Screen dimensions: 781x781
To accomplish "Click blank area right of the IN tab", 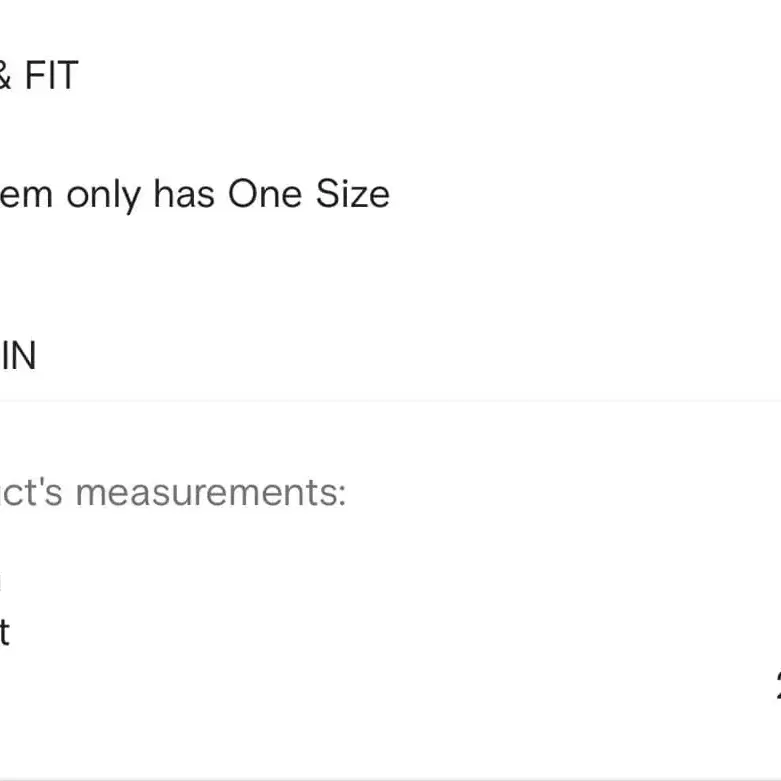I will pos(400,356).
